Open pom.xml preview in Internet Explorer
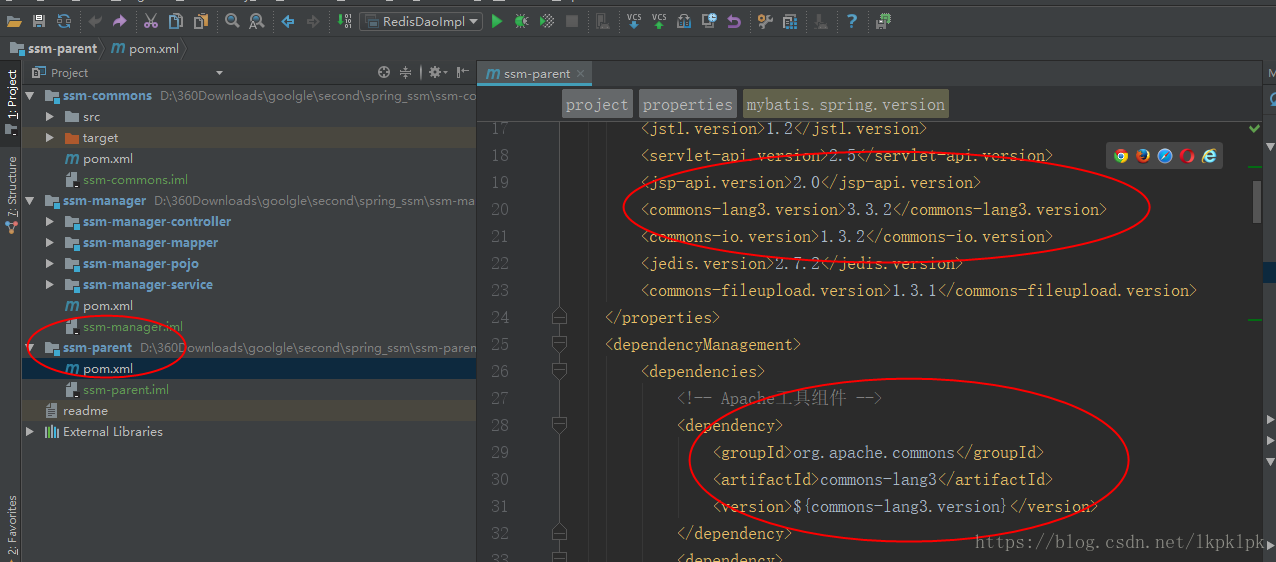 coord(1209,155)
